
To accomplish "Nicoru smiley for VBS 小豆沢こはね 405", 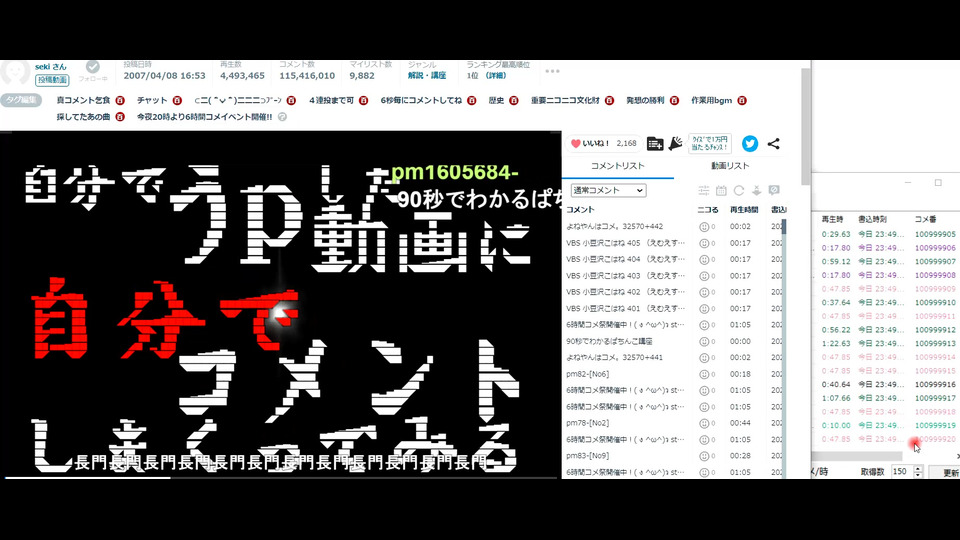I will point(703,243).
